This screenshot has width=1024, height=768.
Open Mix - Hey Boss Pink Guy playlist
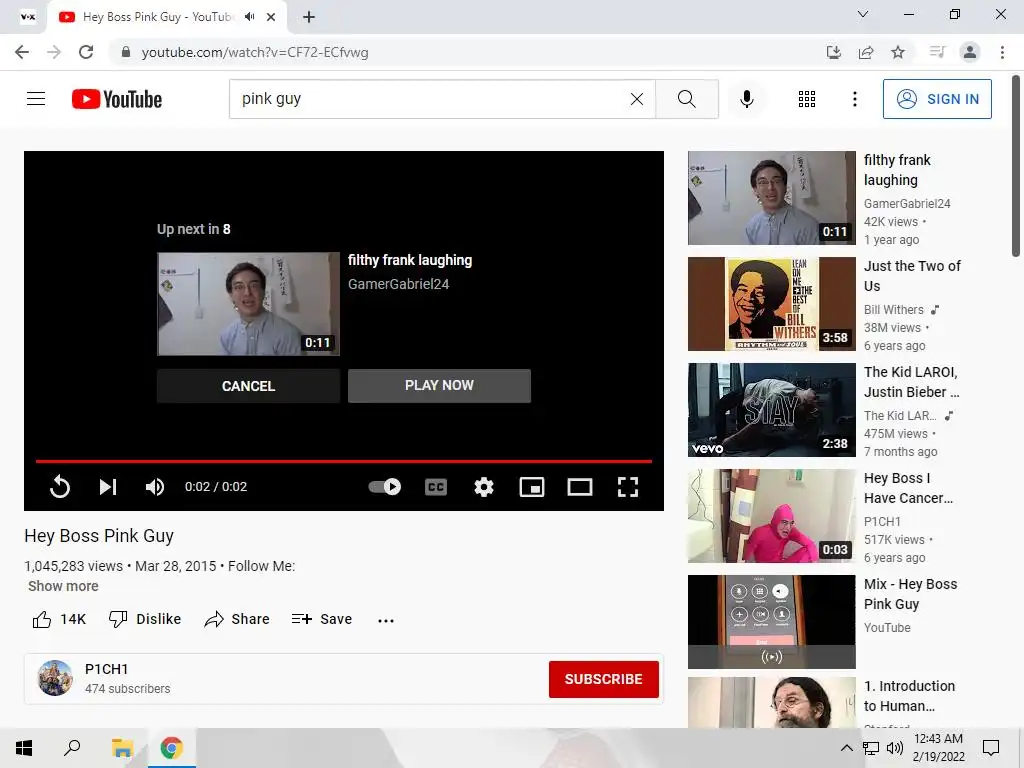pos(771,622)
